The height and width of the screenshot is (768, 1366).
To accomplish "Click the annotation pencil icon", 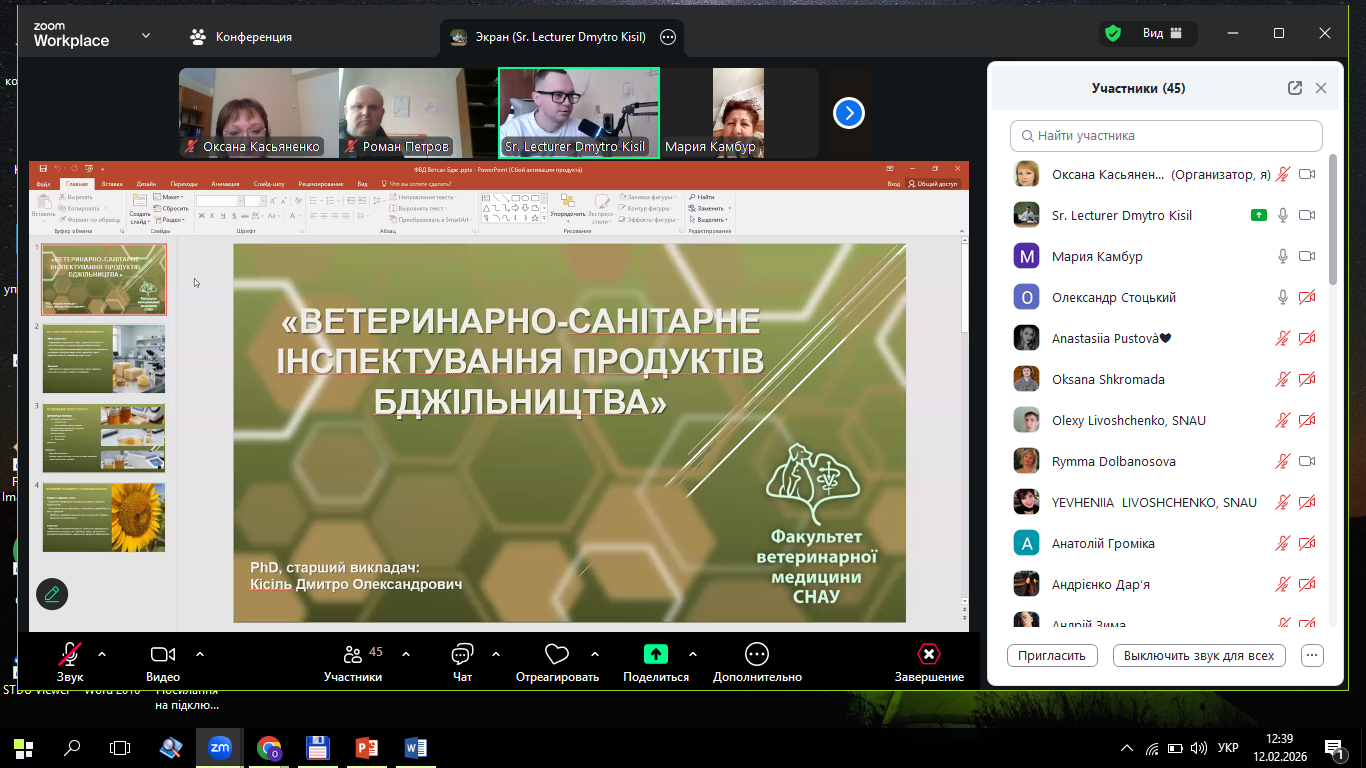I will [52, 594].
